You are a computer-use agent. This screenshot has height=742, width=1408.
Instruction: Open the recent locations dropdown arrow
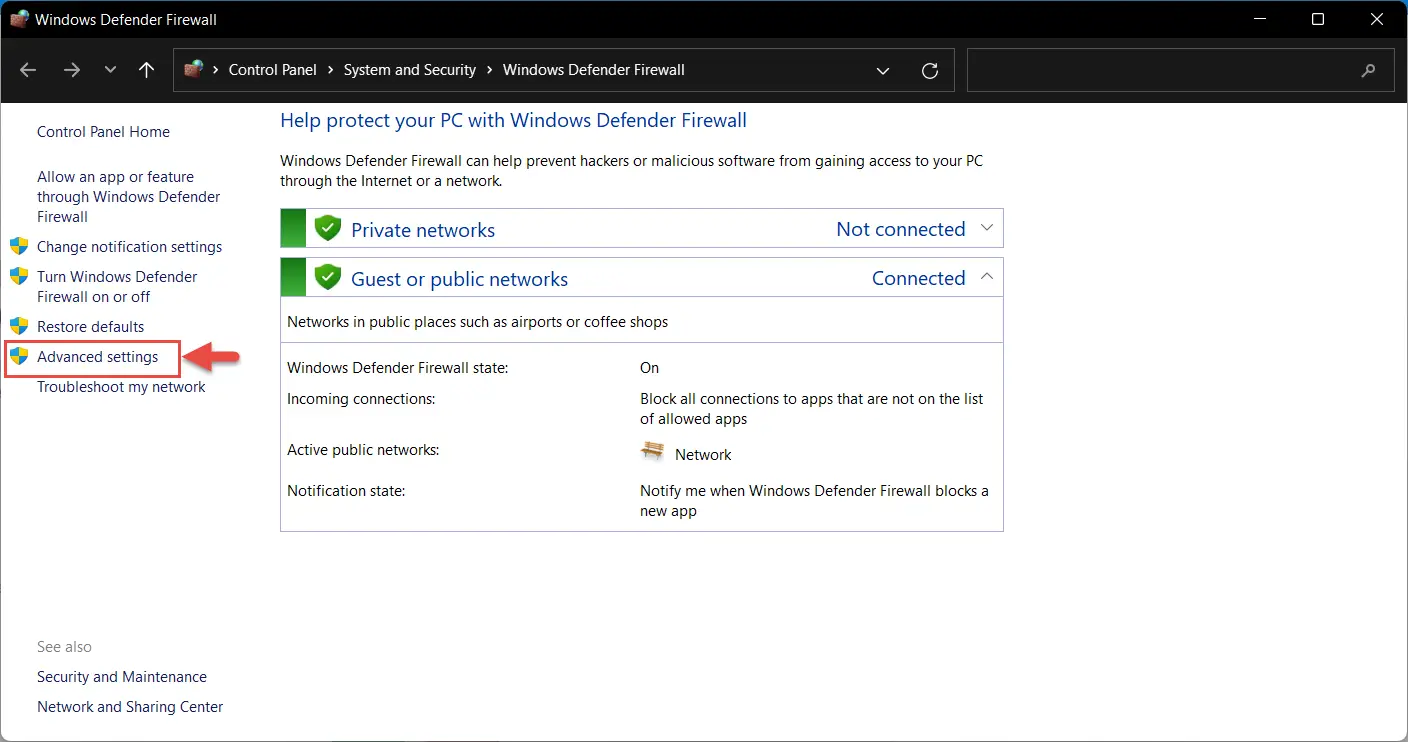click(x=110, y=70)
